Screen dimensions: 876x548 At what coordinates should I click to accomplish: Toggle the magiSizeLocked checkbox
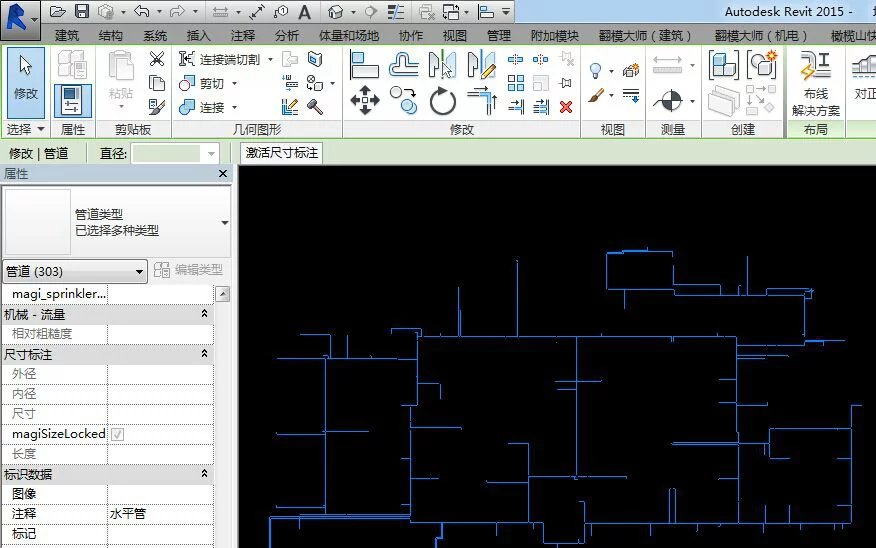click(117, 434)
